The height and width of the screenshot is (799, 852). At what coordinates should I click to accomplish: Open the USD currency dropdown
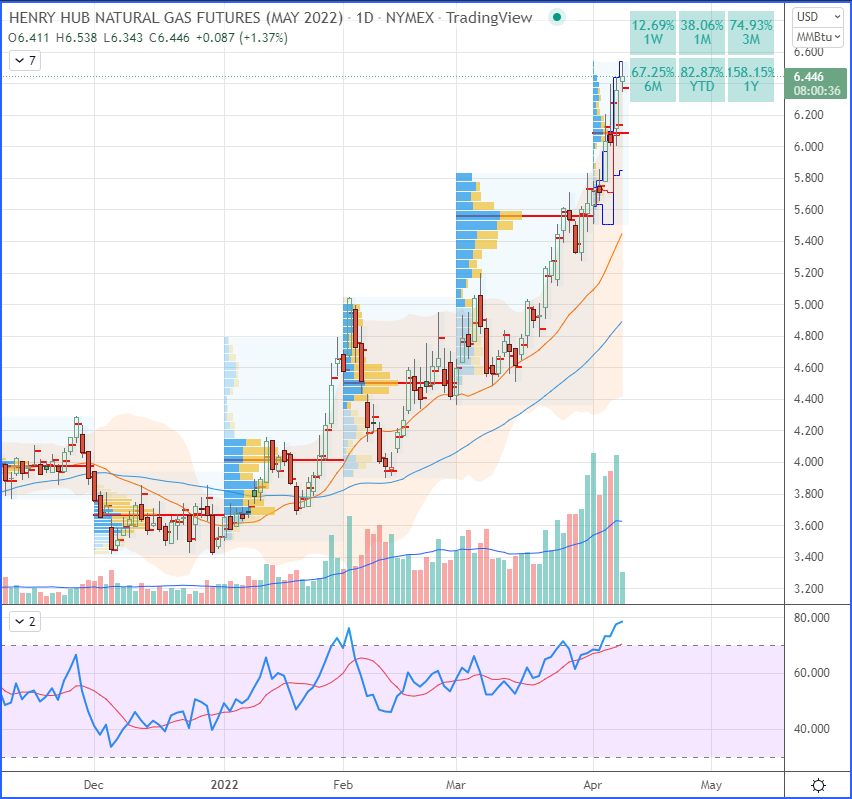(818, 17)
